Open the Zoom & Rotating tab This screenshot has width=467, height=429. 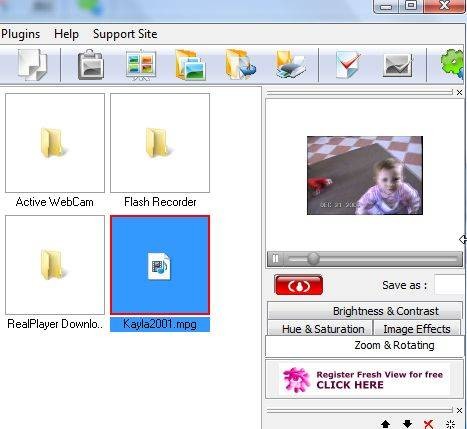coord(365,346)
